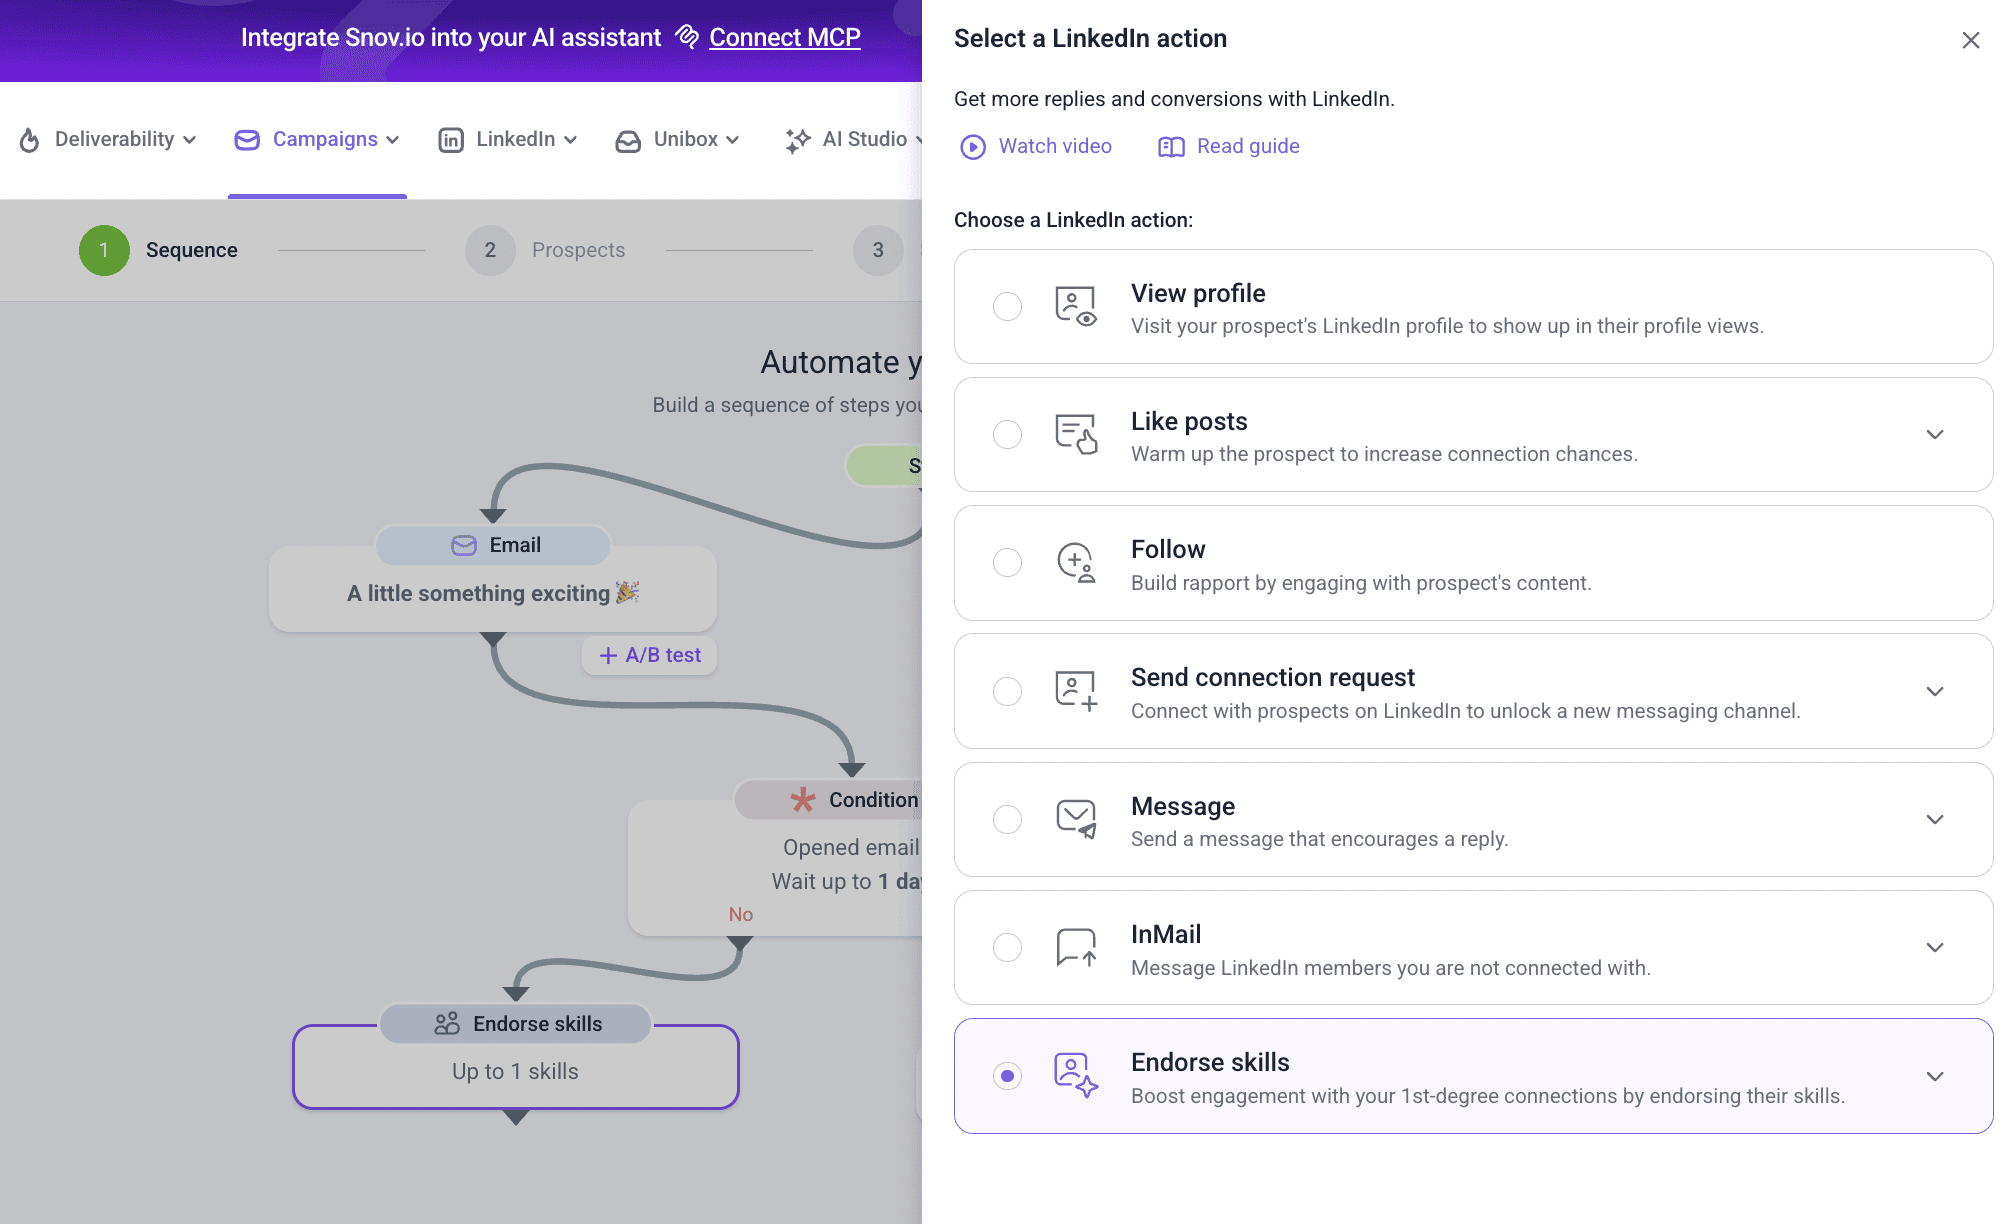Click the Message envelope icon

point(1076,819)
